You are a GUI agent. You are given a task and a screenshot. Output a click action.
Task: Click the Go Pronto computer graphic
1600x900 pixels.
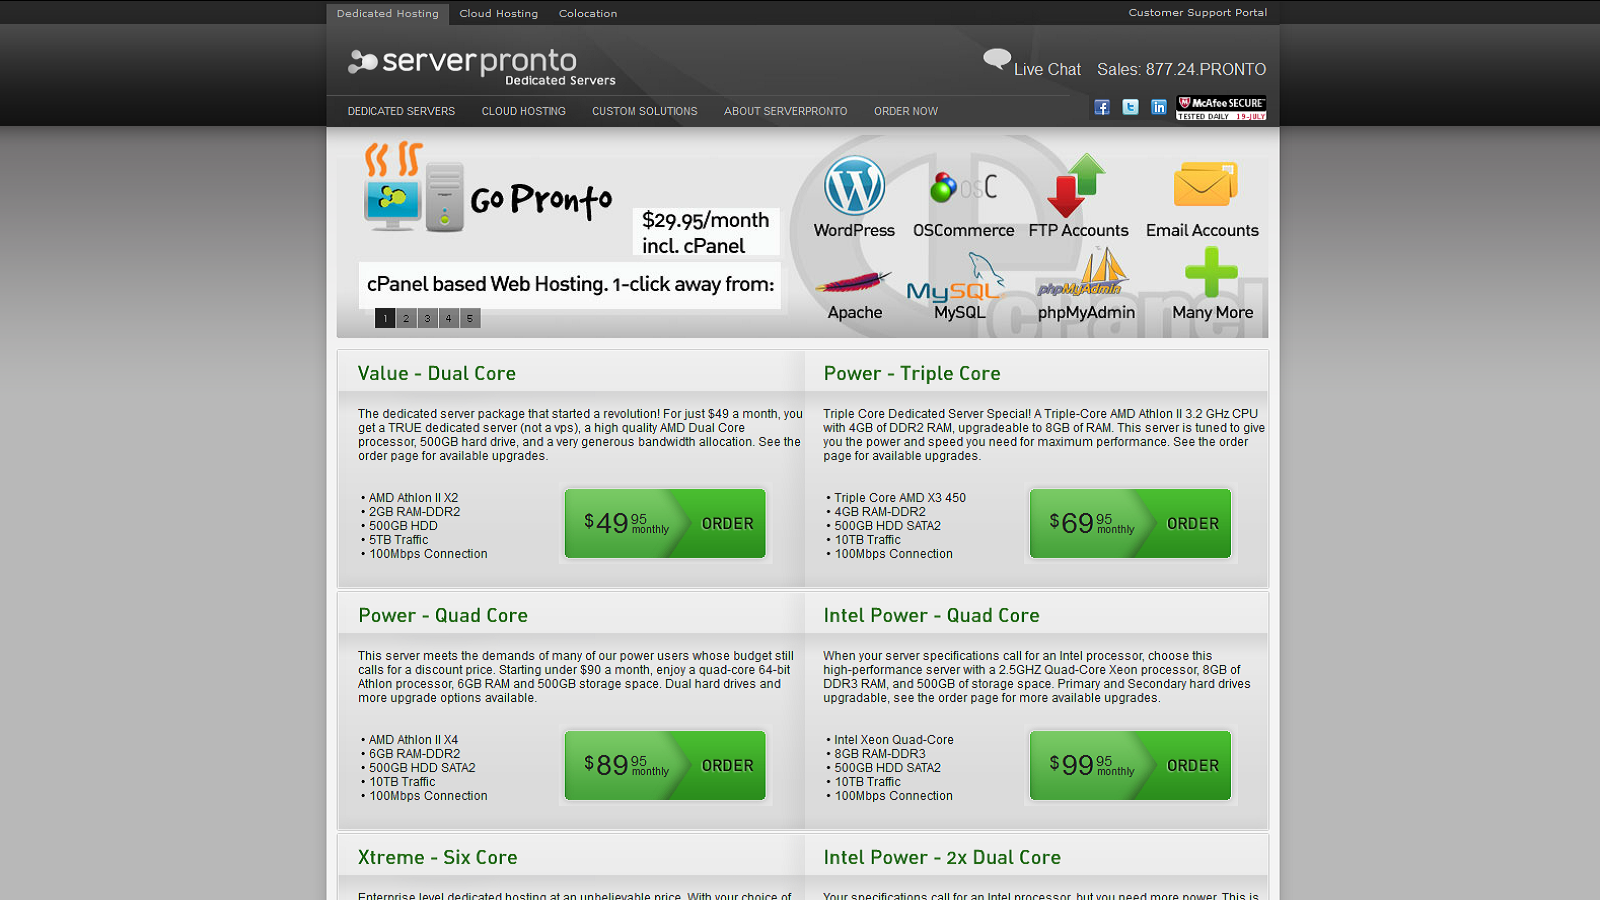415,187
